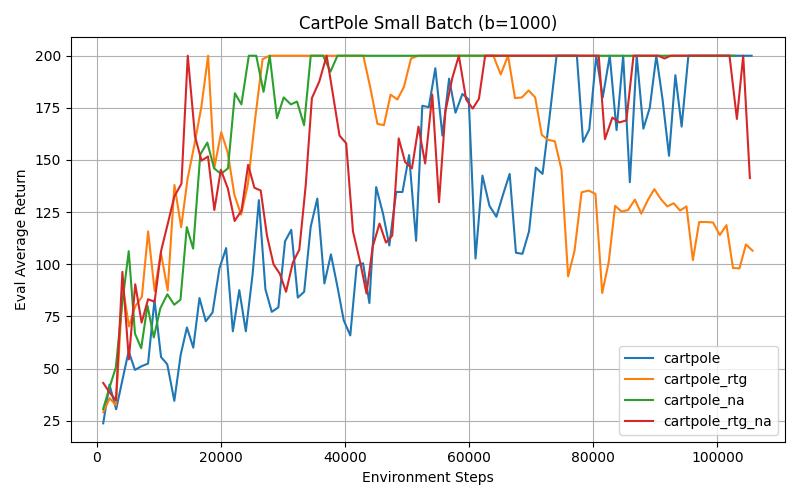This screenshot has height=500, width=800.
Task: Select the 'cartpole_rtg' legend label
Action: point(705,379)
